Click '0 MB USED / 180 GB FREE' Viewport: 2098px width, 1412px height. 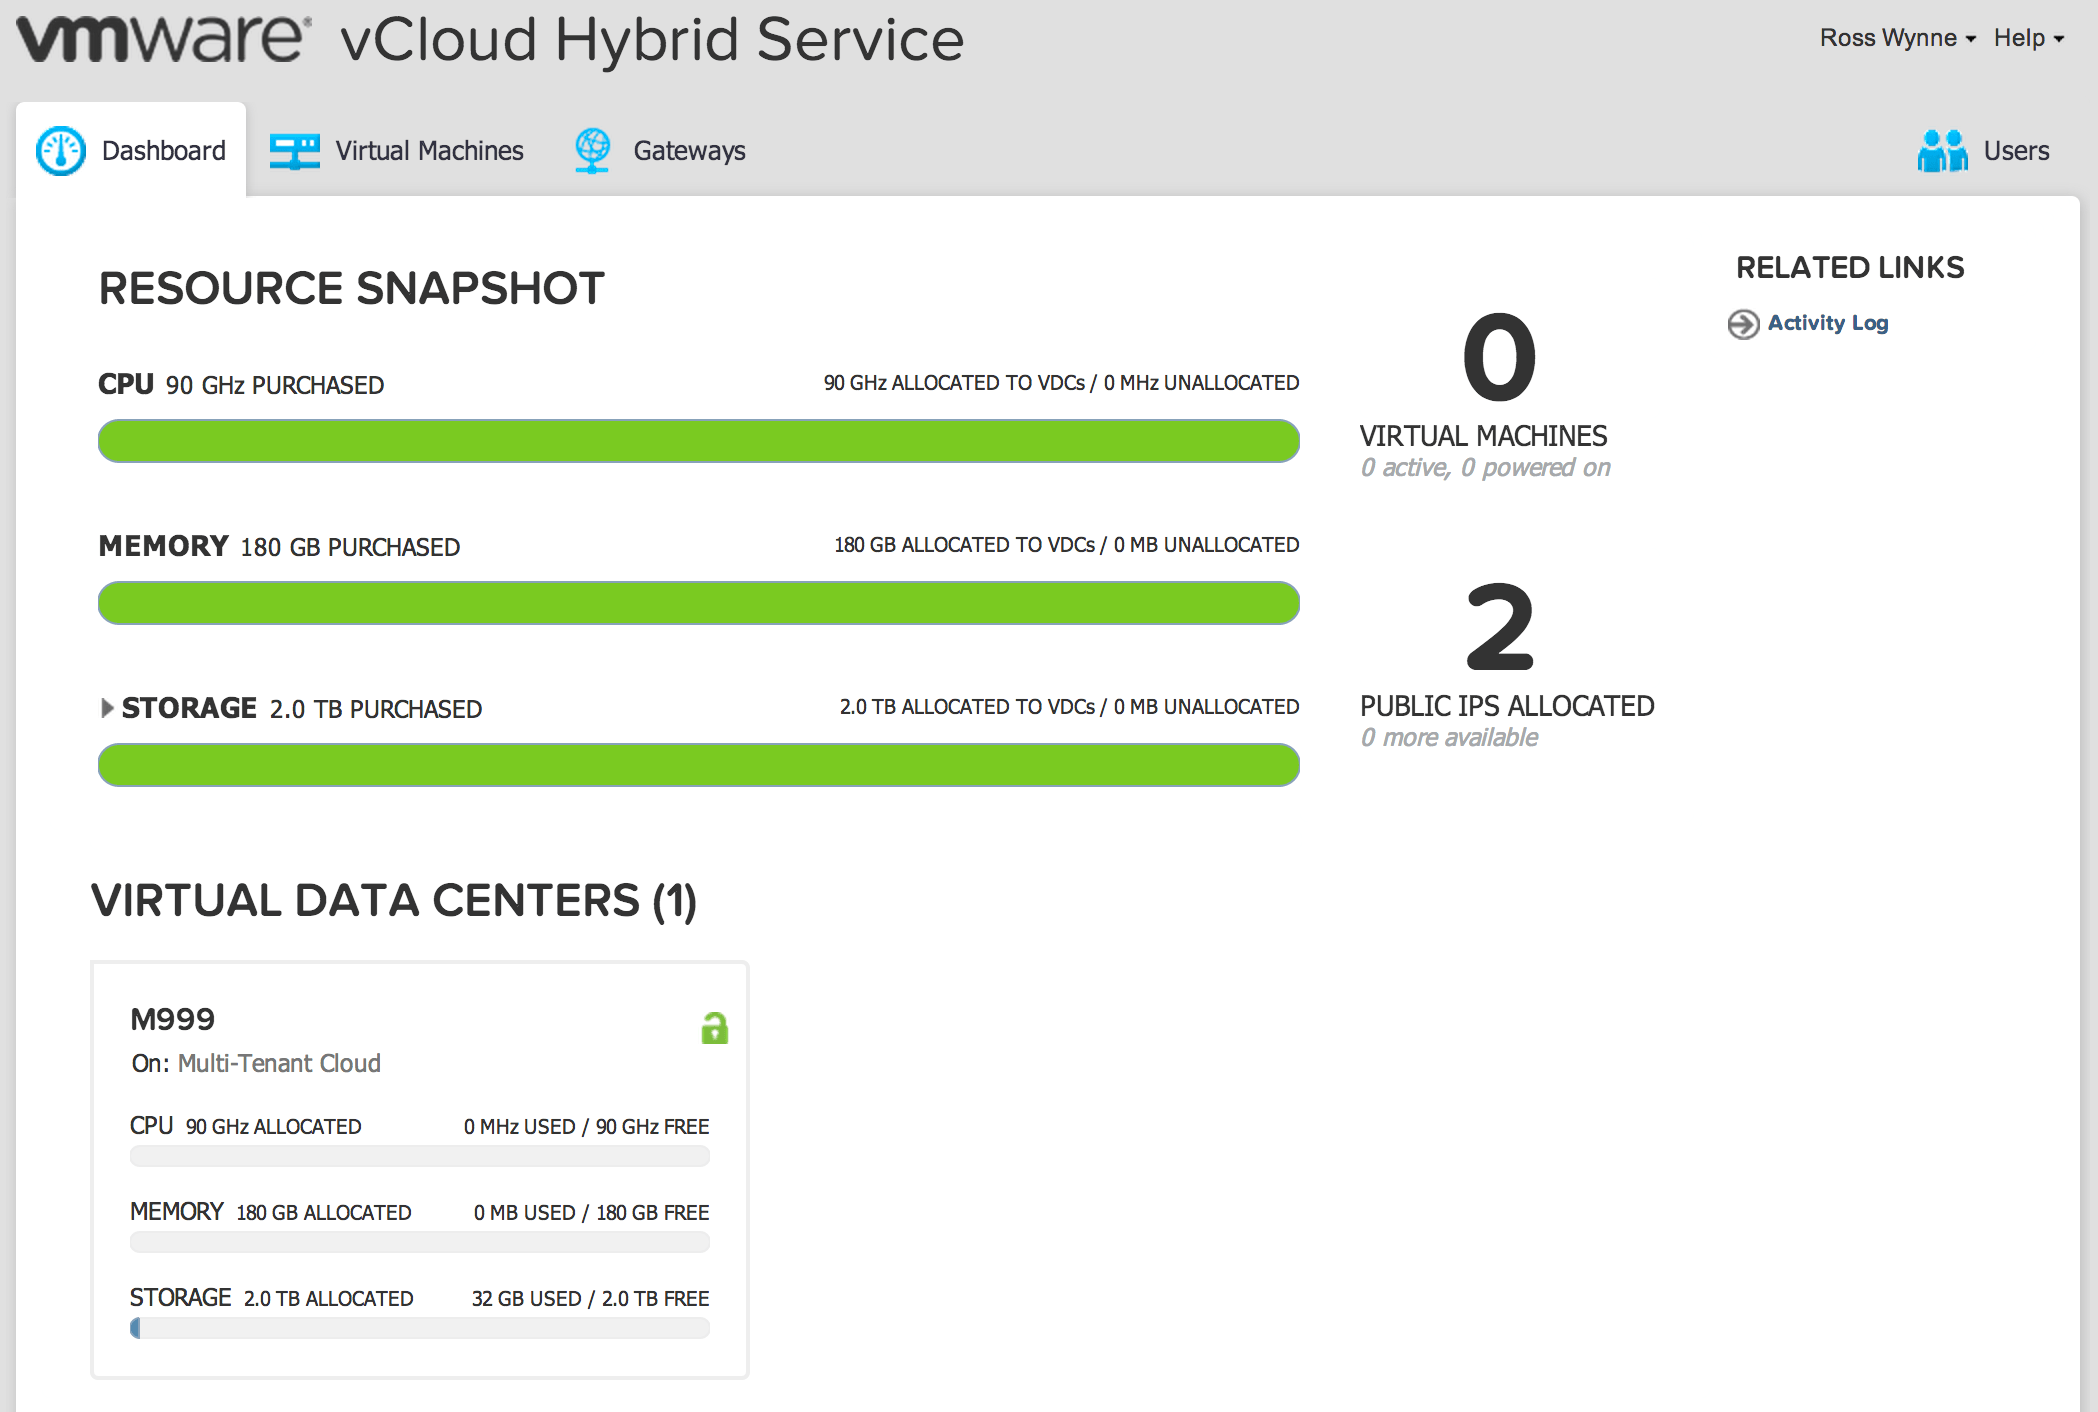click(591, 1212)
